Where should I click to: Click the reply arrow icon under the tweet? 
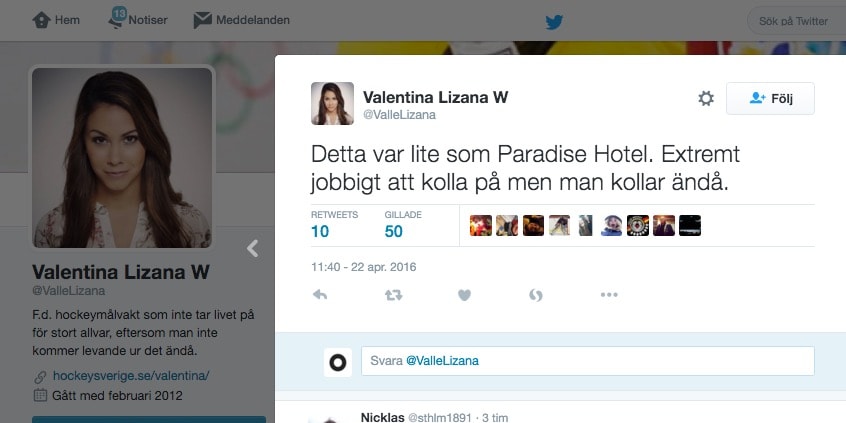320,295
